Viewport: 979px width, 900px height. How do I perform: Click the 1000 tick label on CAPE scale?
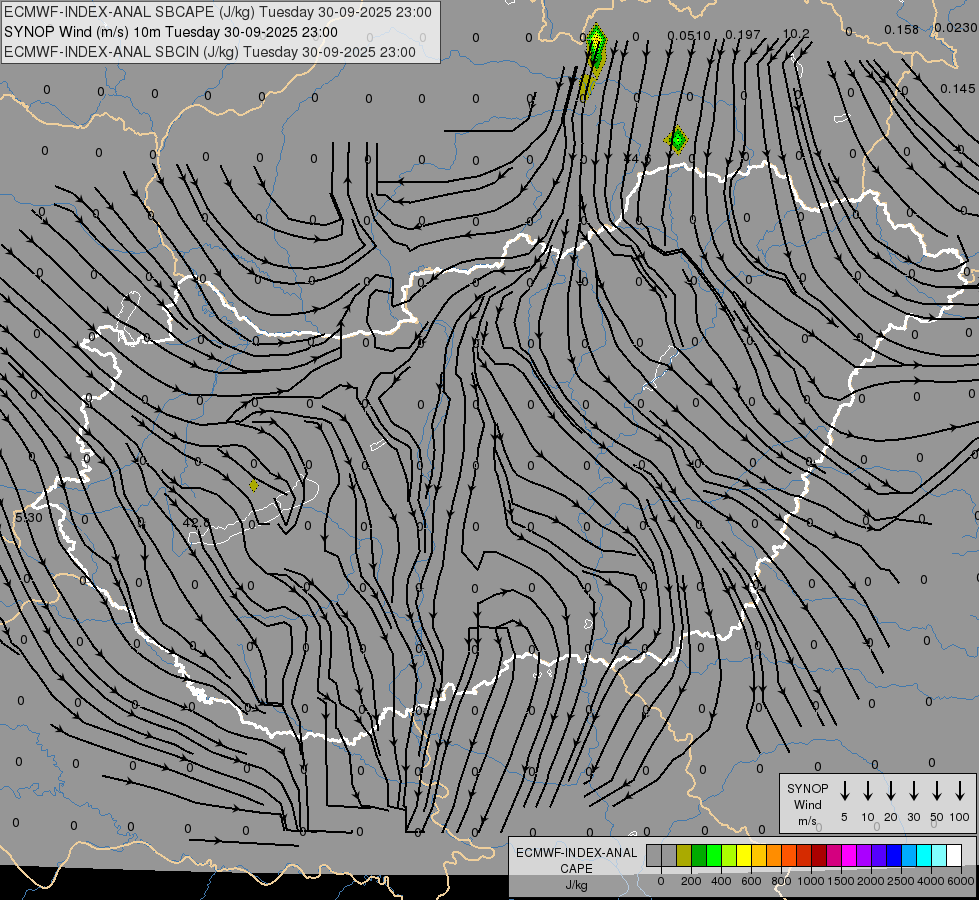811,881
